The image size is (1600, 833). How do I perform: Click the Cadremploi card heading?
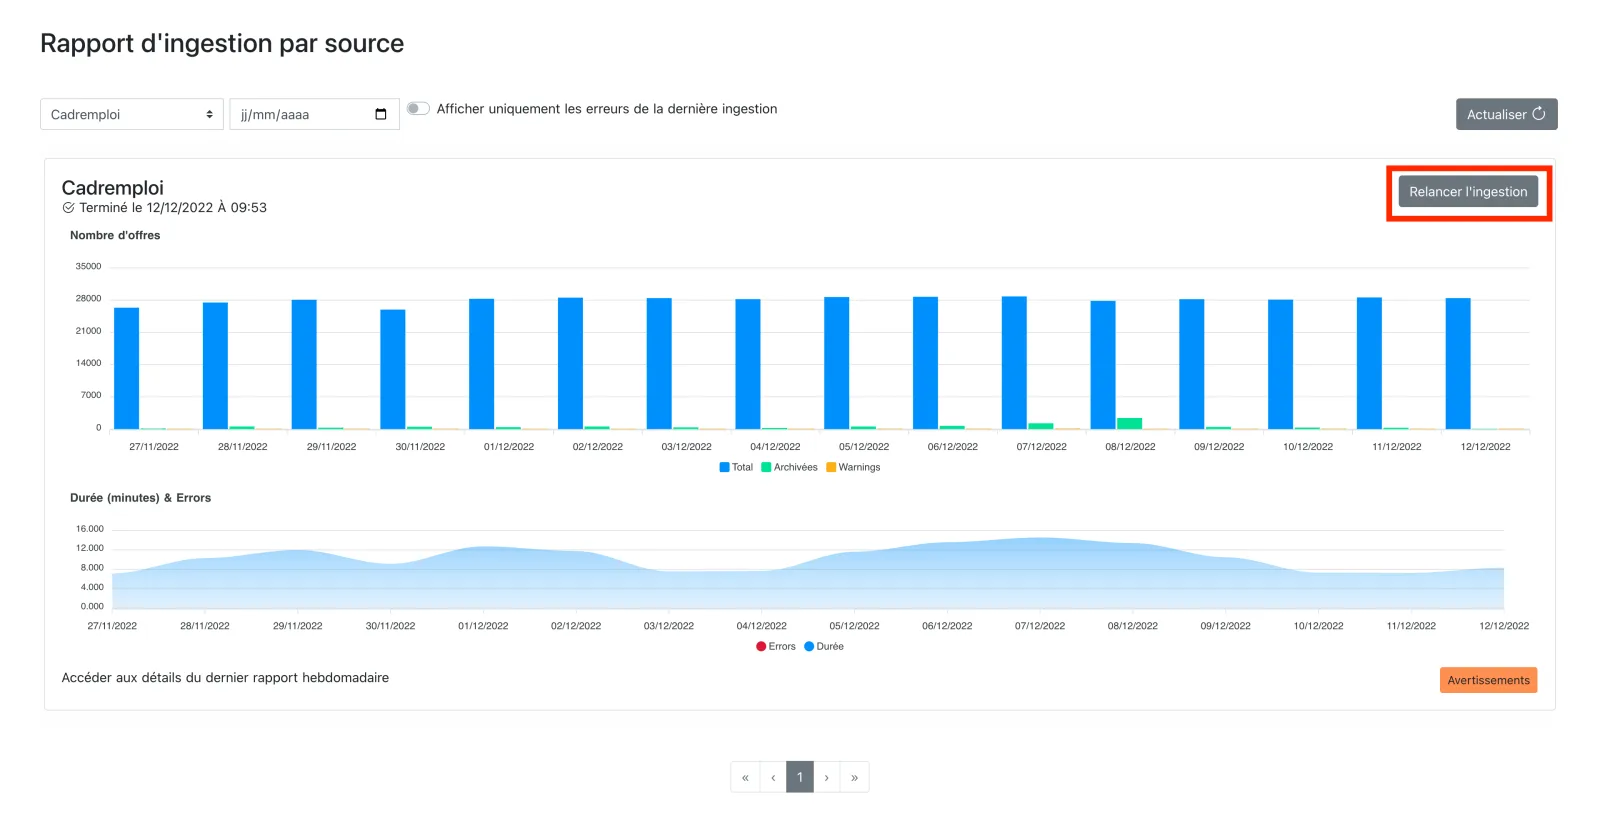pos(112,187)
